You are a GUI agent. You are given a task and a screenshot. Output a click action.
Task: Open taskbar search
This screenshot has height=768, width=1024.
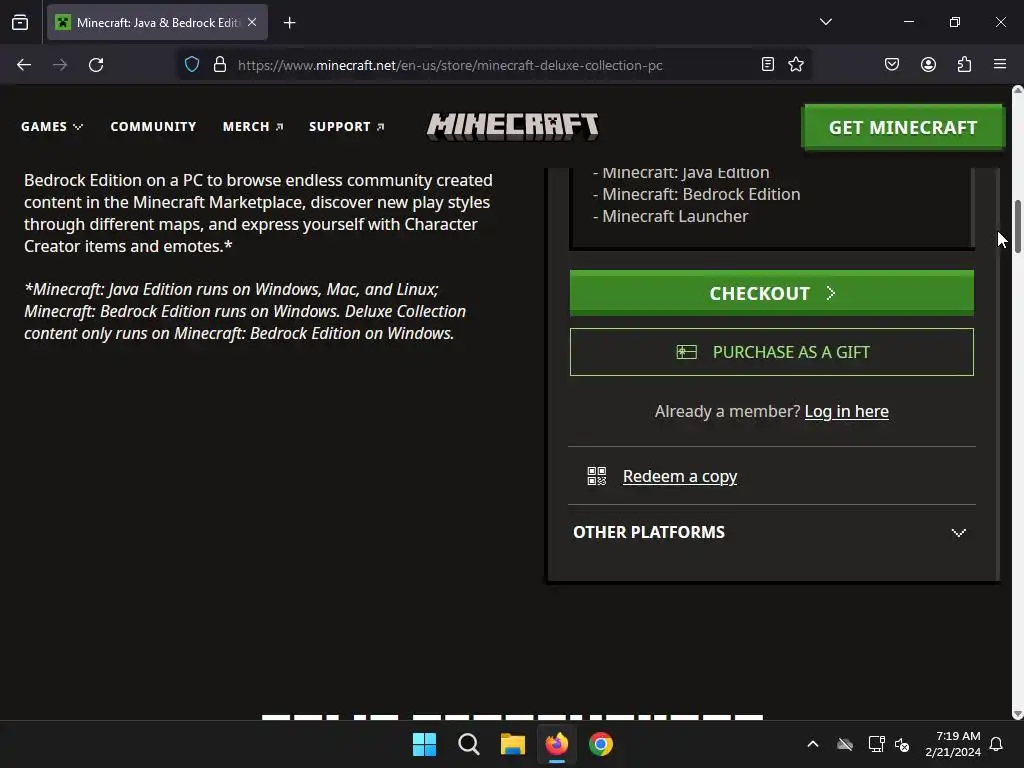468,744
